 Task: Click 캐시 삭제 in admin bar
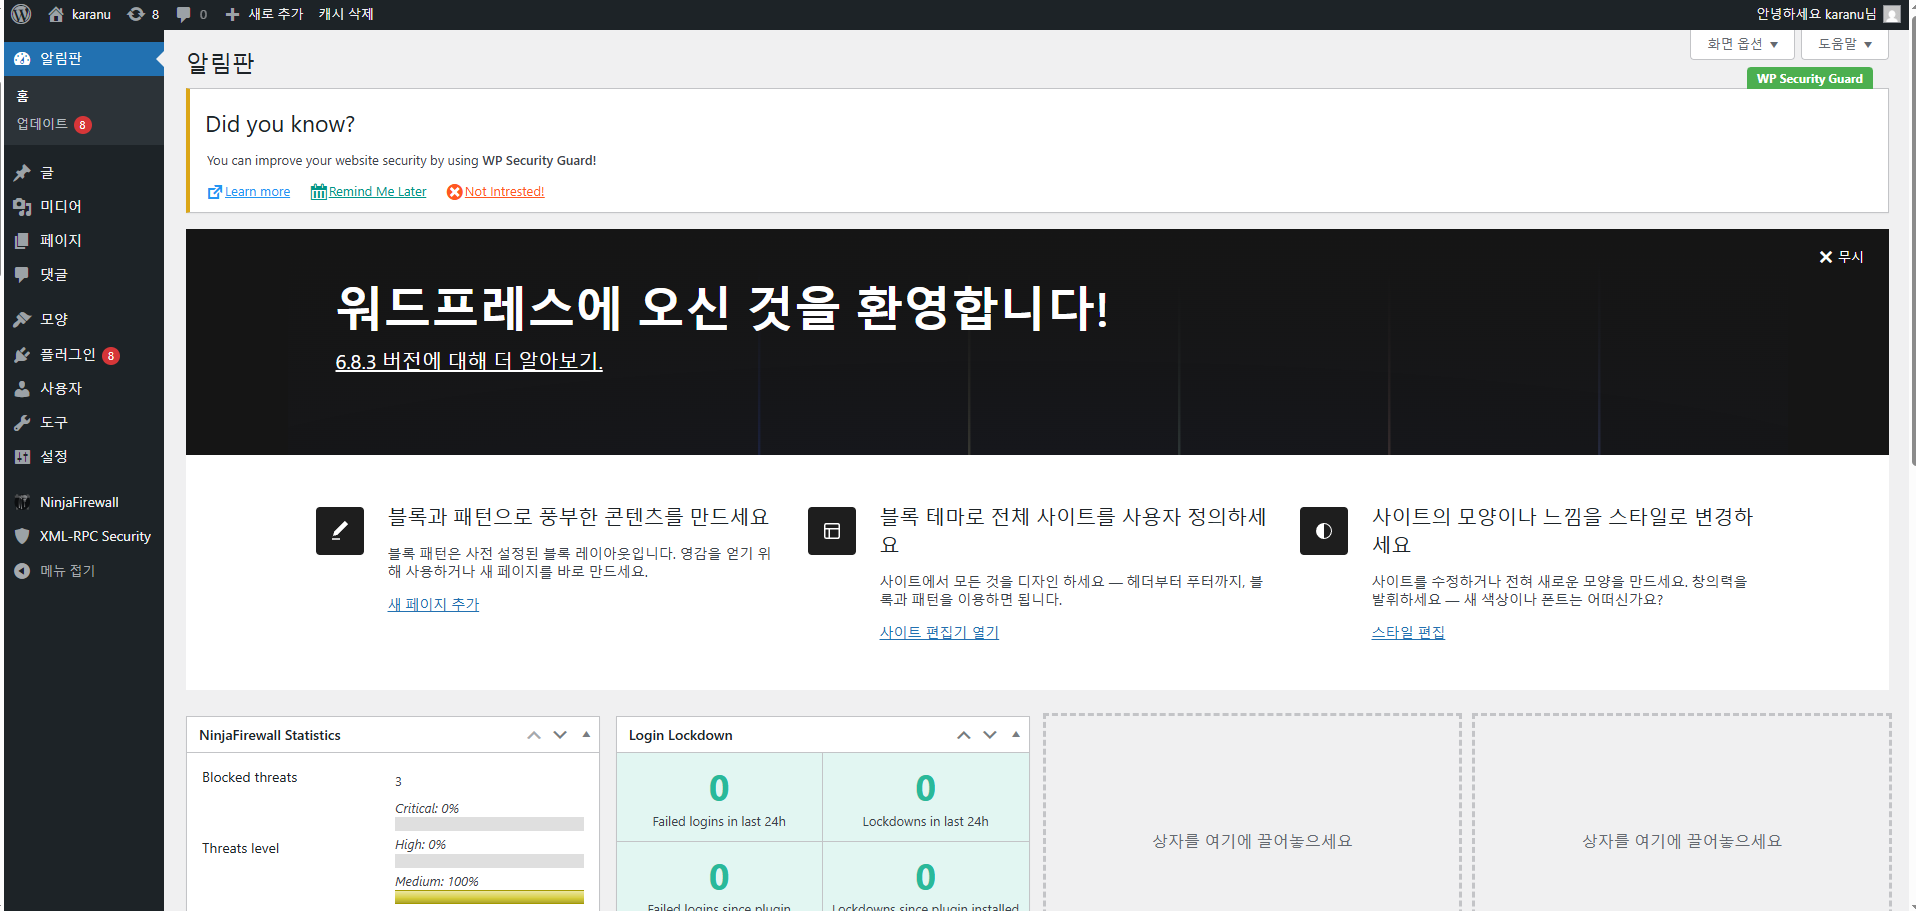(x=346, y=14)
